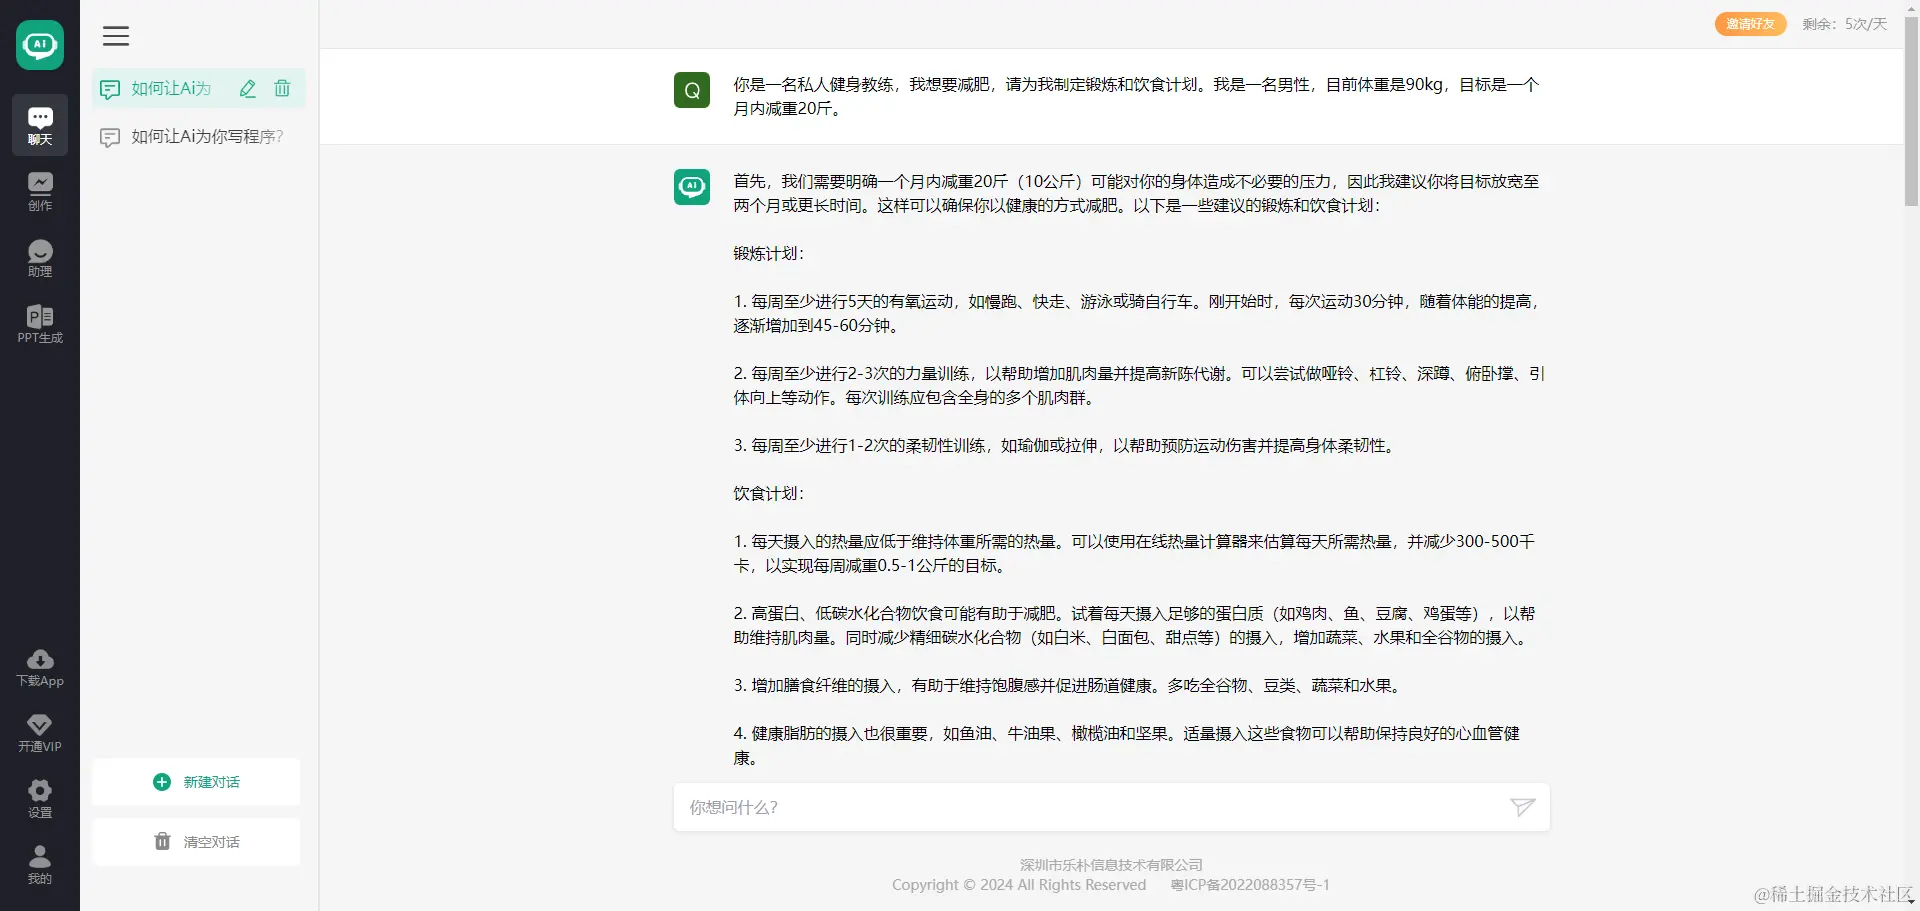
Task: Collapse the conversation list via hamburger menu
Action: point(116,36)
